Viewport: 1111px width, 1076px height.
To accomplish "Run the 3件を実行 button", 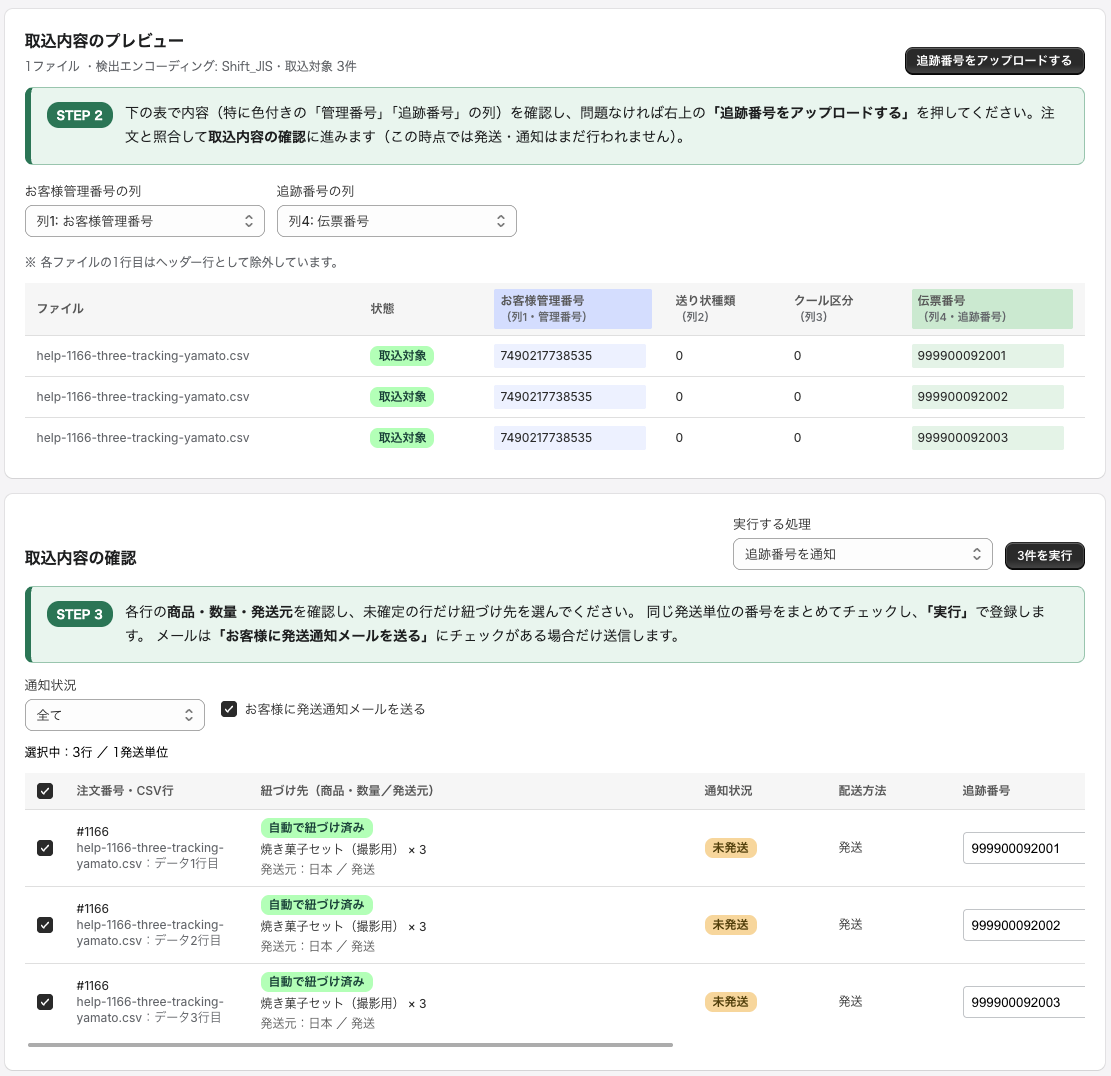I will coord(1044,555).
